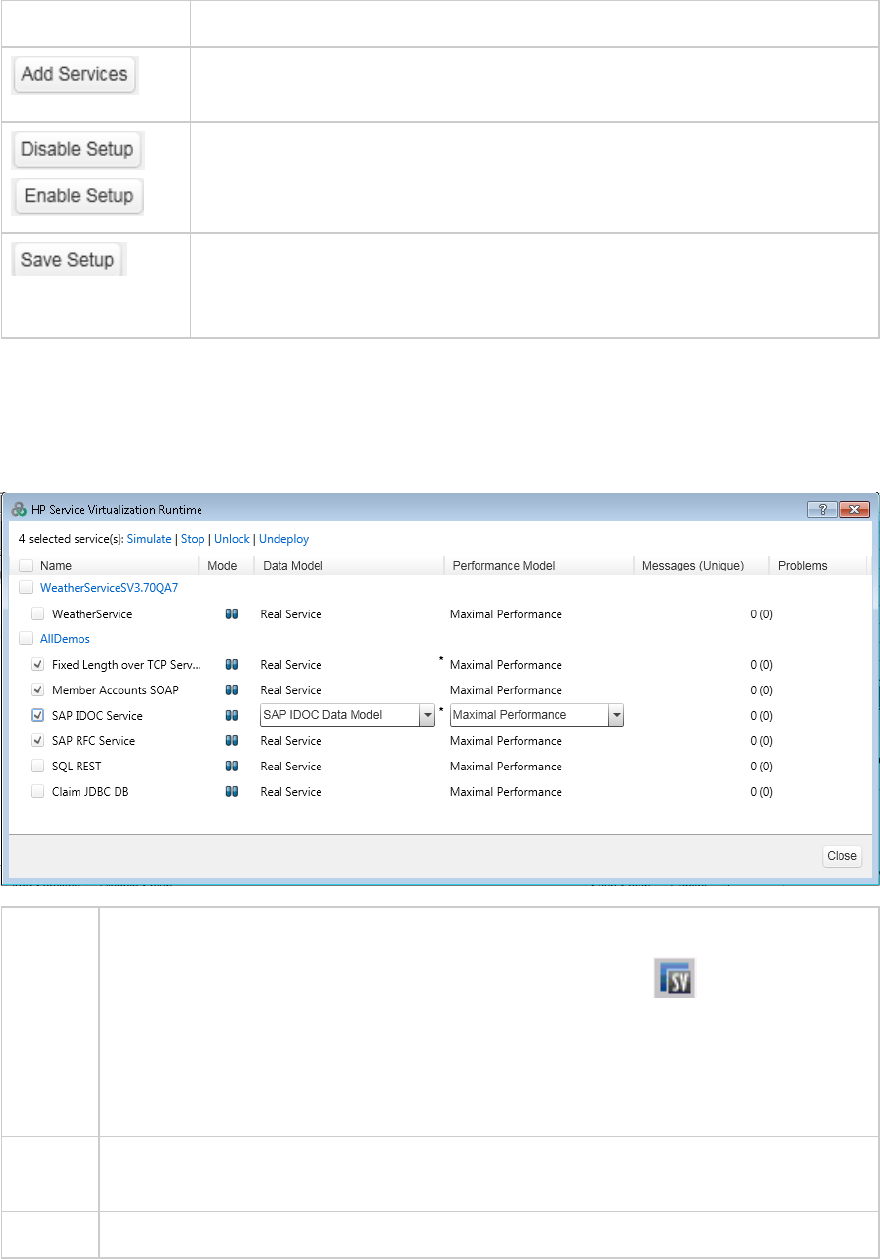The width and height of the screenshot is (880, 1259).
Task: Click the Service Virtualization SV icon
Action: [675, 976]
